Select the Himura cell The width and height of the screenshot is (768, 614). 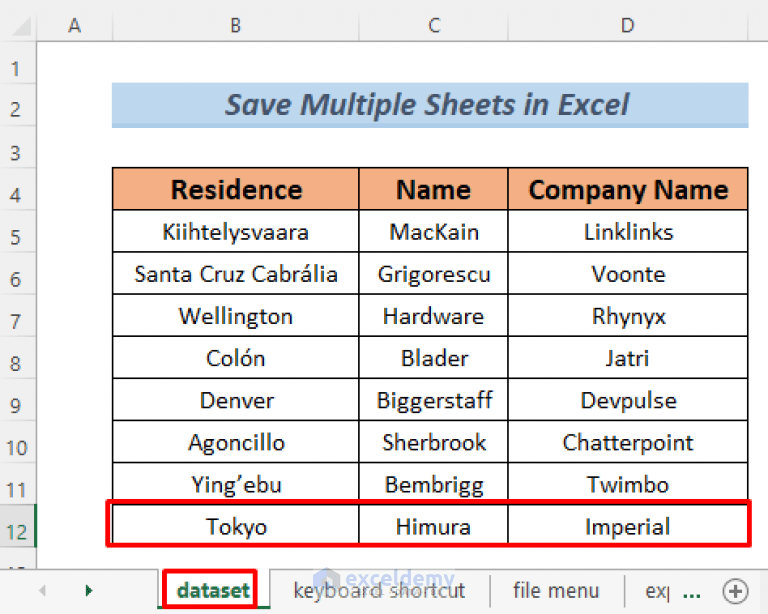click(x=433, y=526)
